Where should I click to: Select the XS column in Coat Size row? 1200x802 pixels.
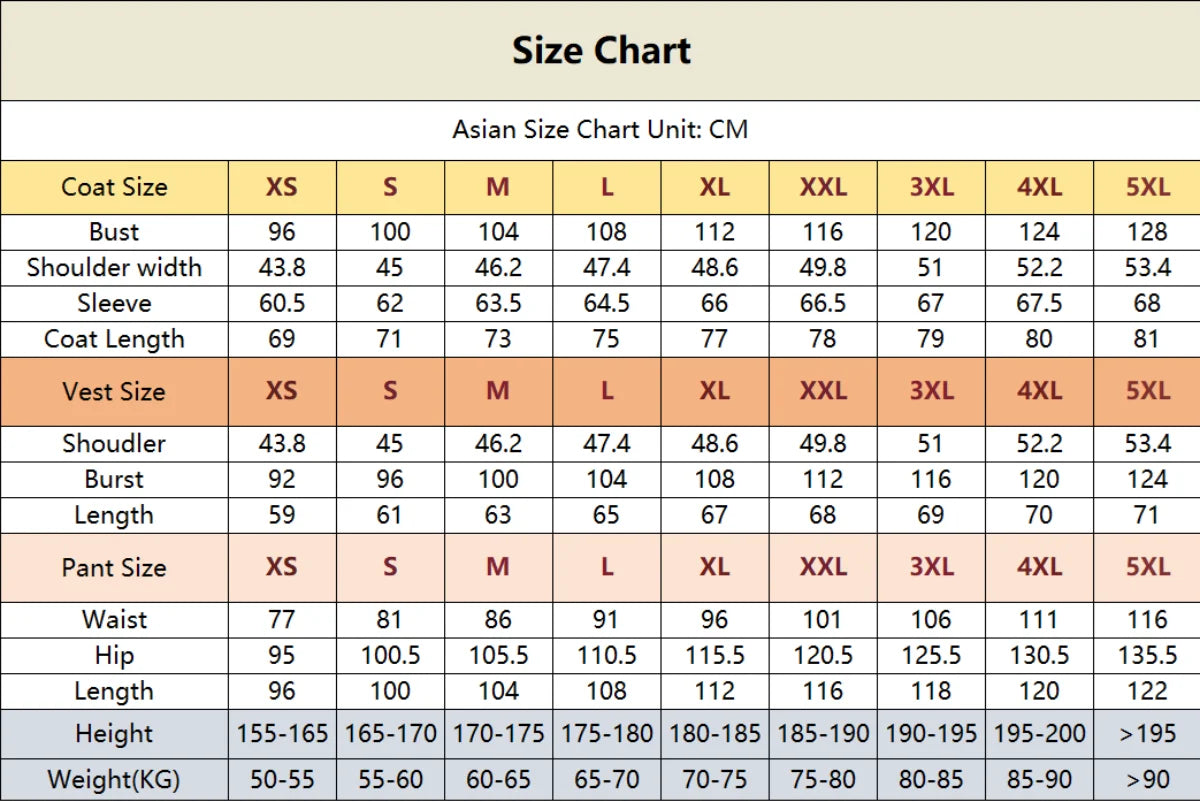point(282,187)
